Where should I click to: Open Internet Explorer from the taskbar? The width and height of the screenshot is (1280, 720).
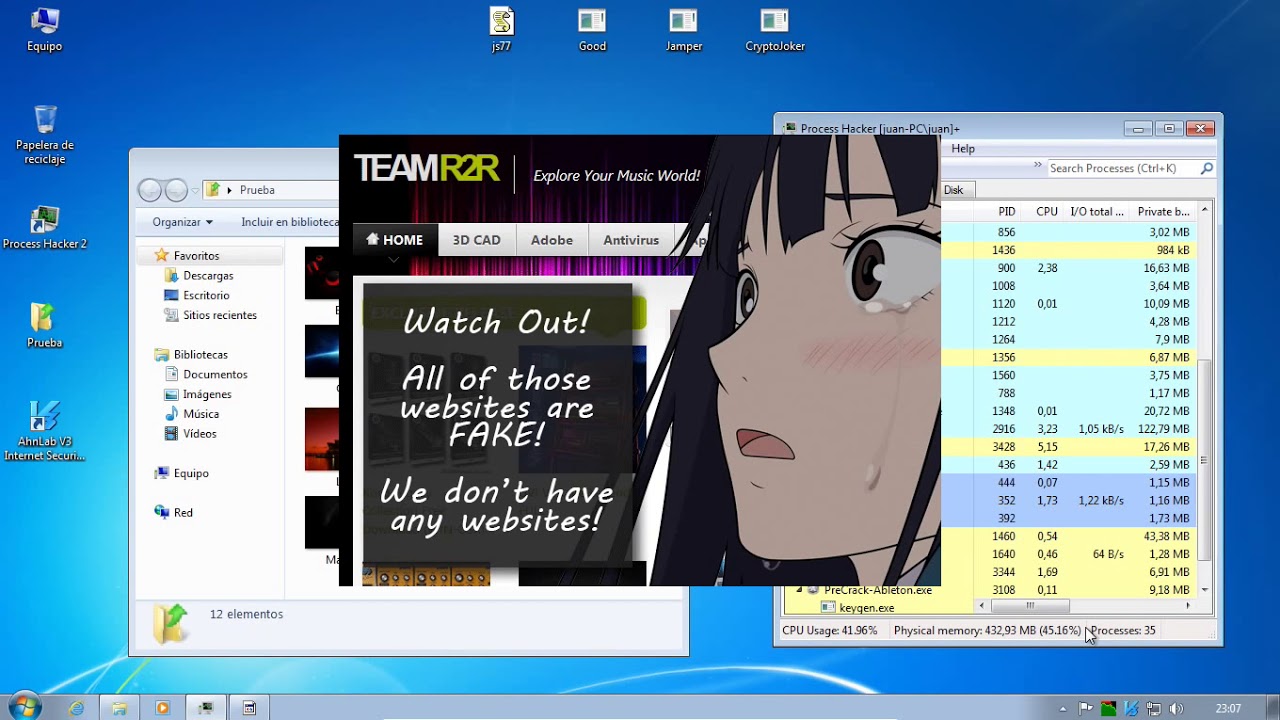[76, 708]
